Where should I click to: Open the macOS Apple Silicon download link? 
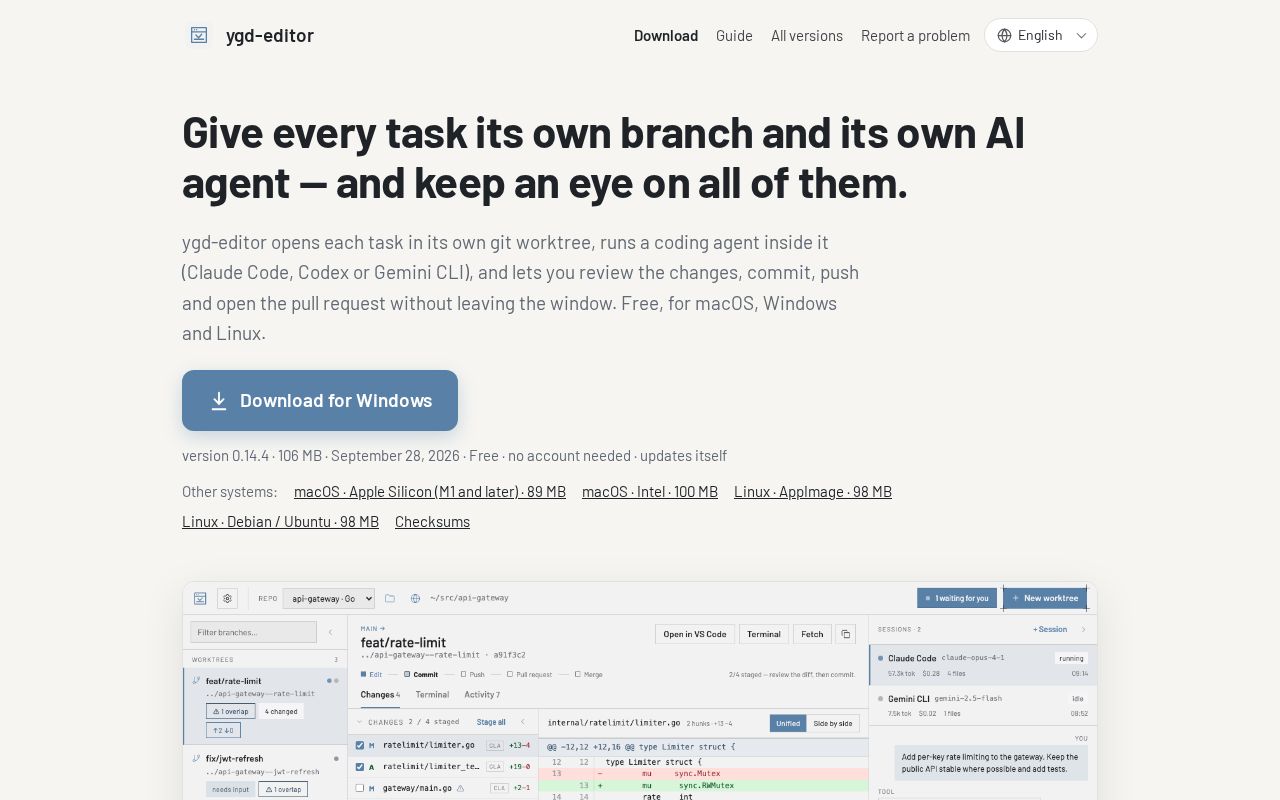[x=430, y=491]
